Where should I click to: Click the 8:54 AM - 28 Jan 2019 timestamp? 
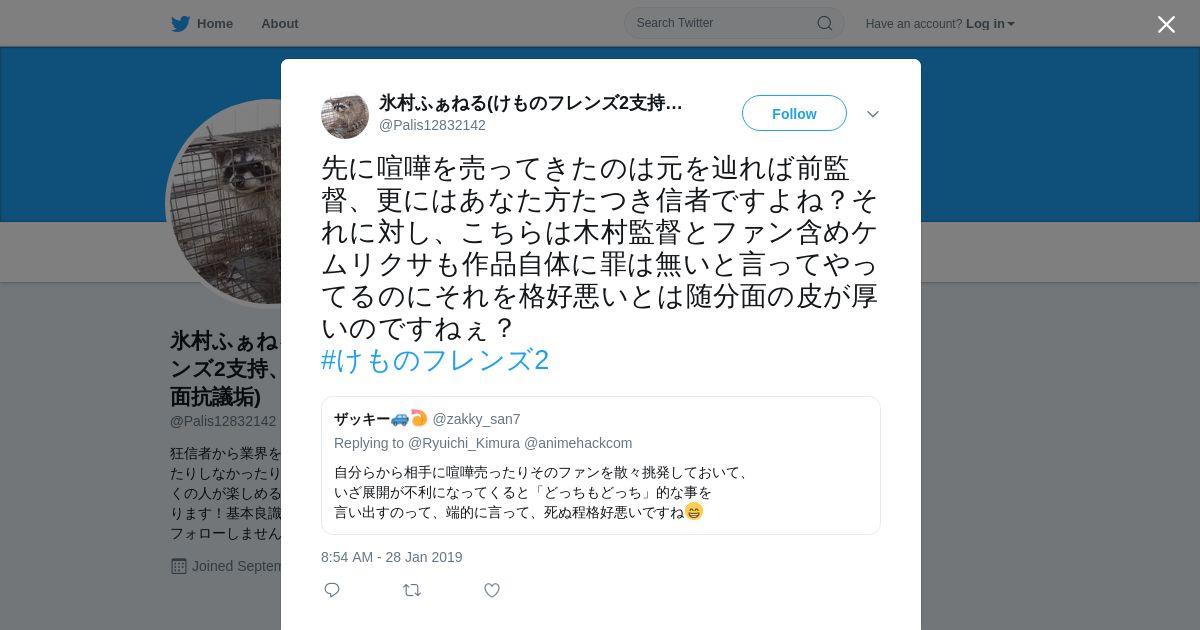click(x=392, y=557)
